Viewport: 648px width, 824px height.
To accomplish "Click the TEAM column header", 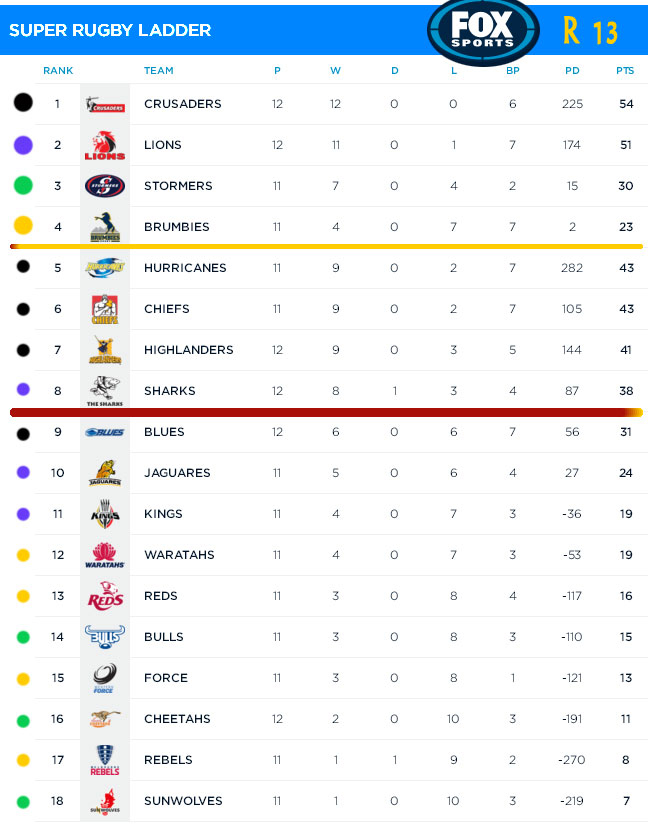I will click(158, 71).
